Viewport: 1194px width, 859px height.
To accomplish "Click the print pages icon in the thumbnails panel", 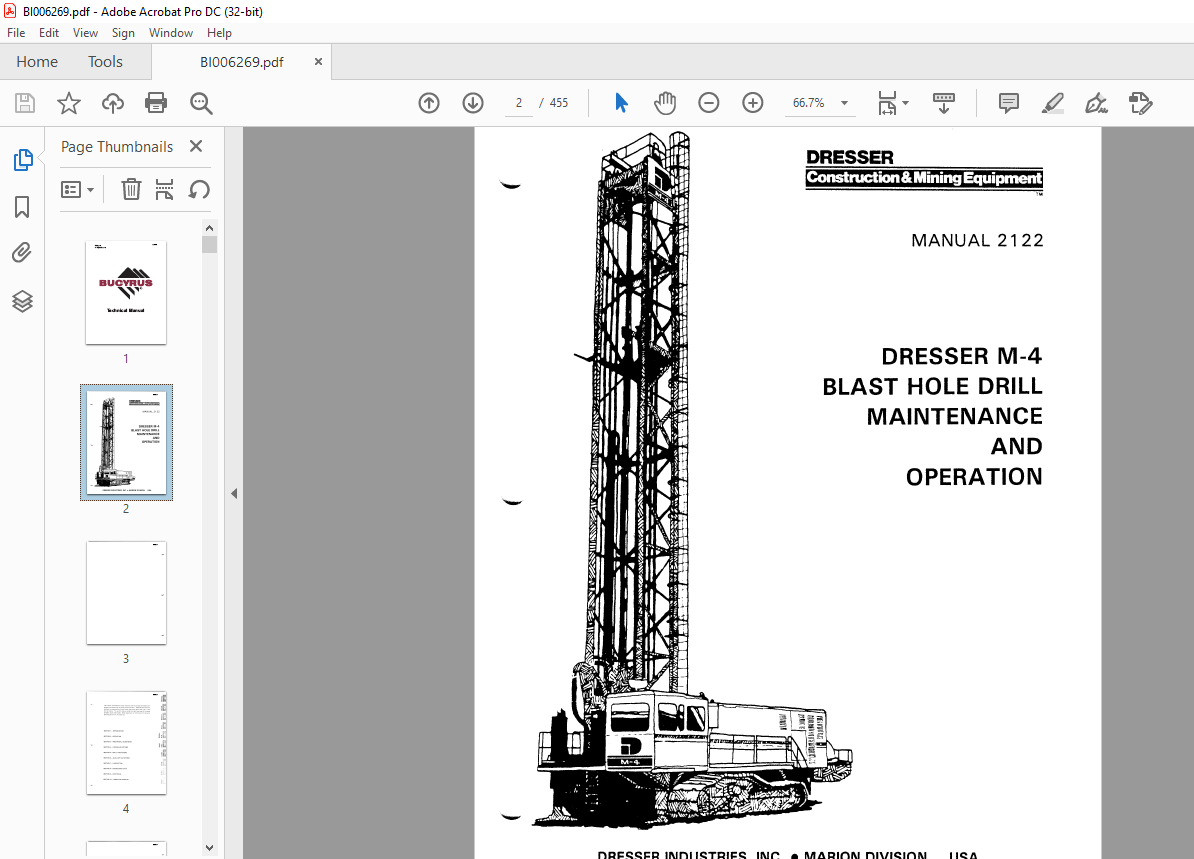I will (164, 189).
